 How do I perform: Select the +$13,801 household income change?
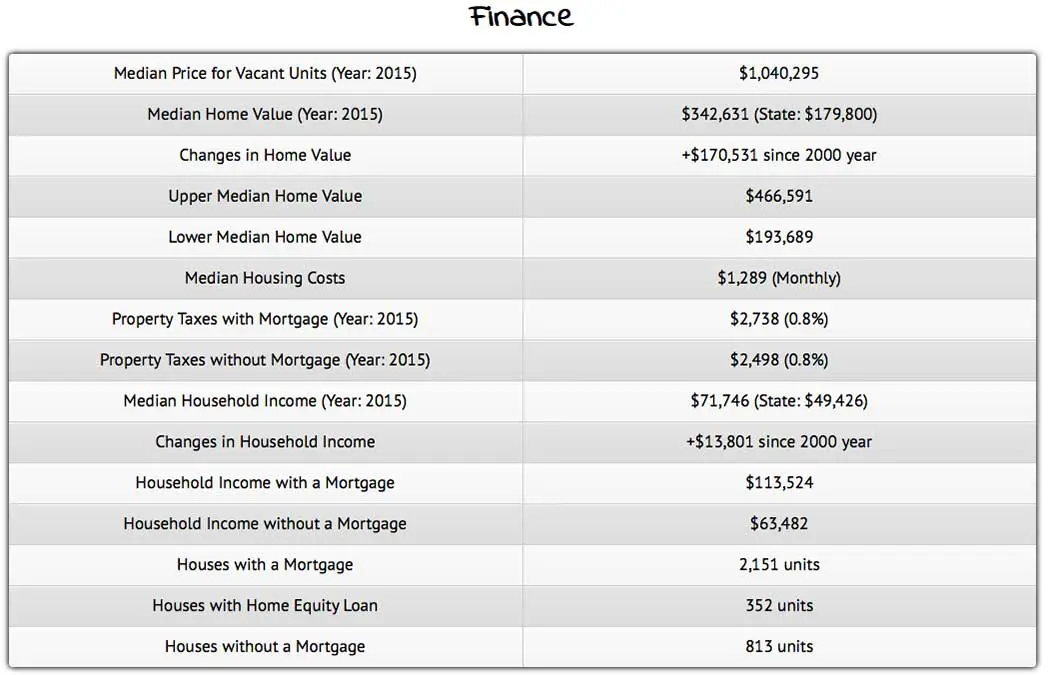(x=779, y=442)
